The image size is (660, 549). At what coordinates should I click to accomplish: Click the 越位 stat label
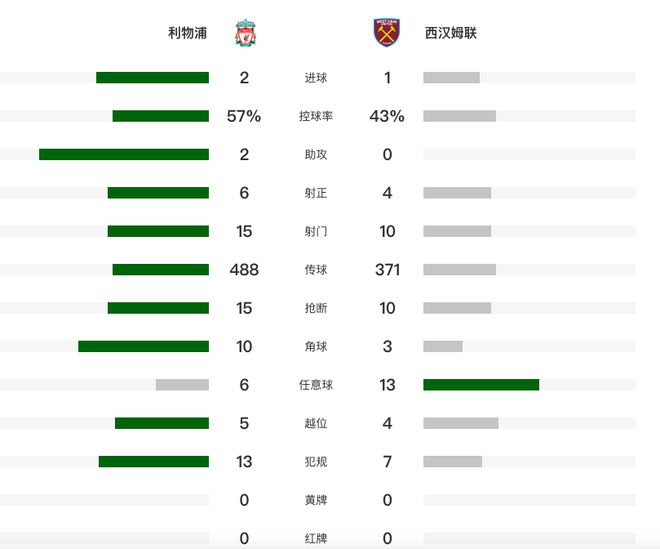pyautogui.click(x=316, y=423)
